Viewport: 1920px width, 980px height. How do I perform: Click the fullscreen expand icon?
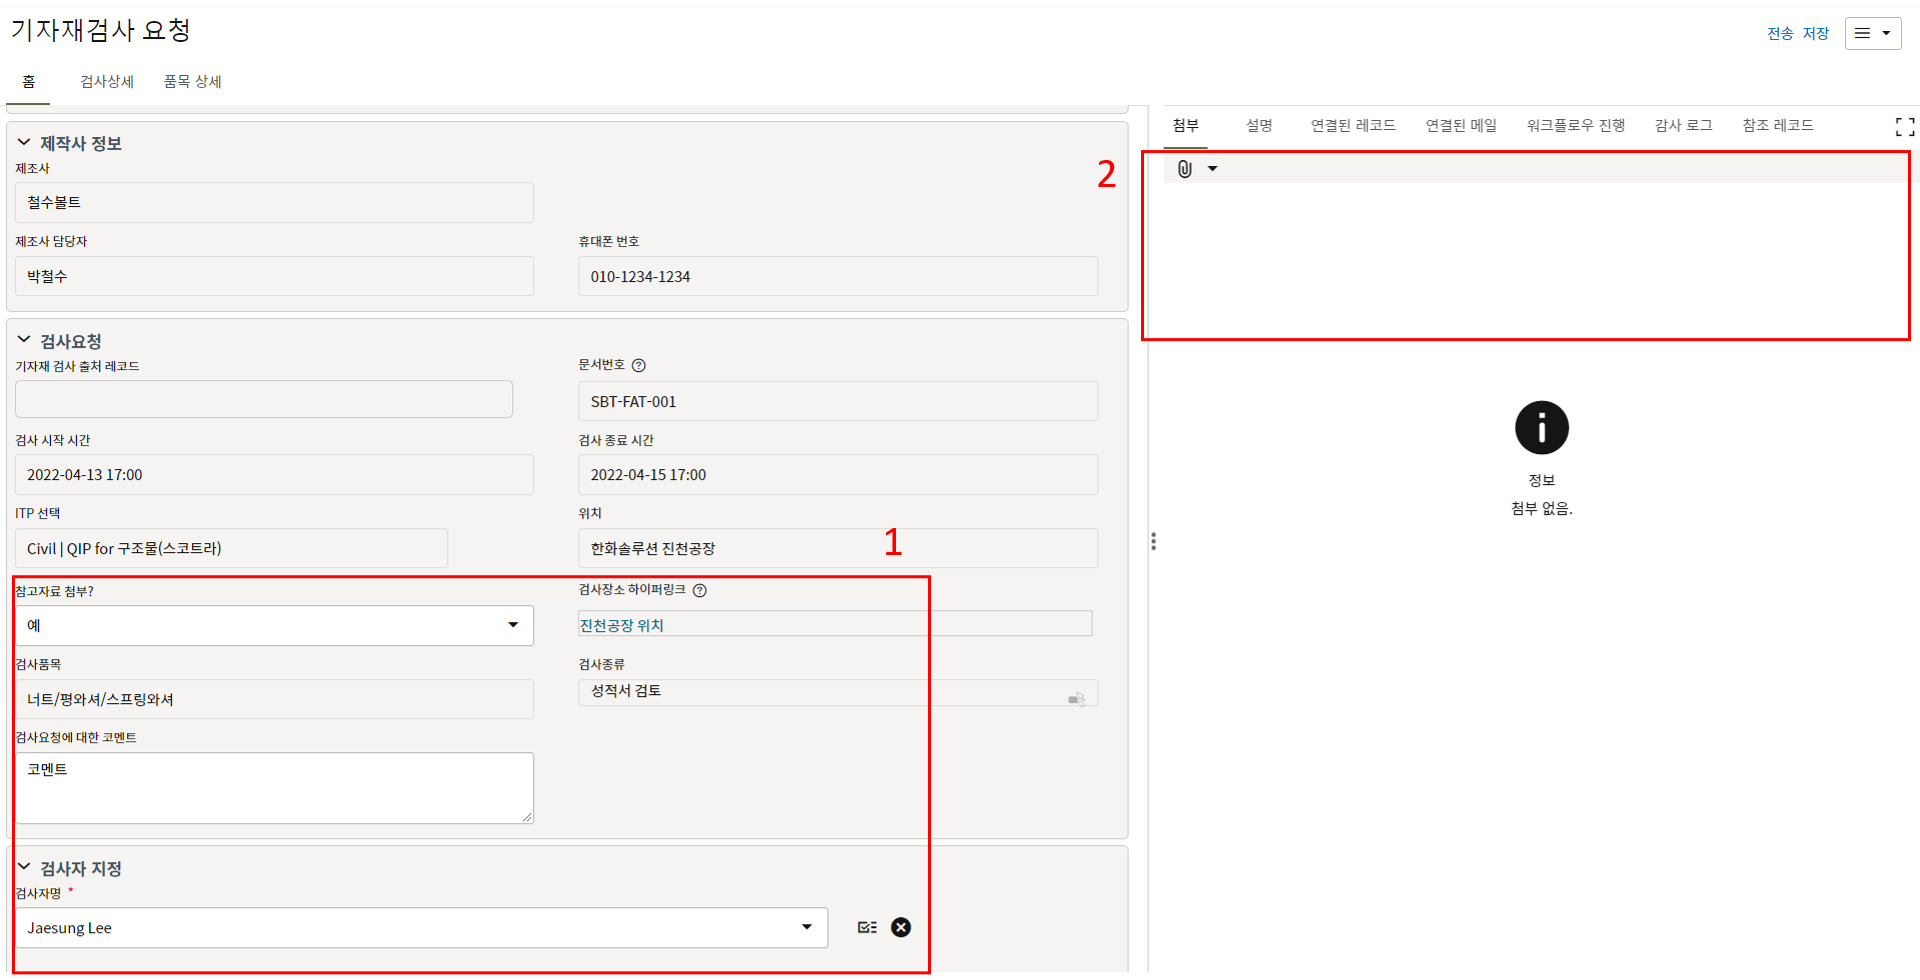point(1904,127)
